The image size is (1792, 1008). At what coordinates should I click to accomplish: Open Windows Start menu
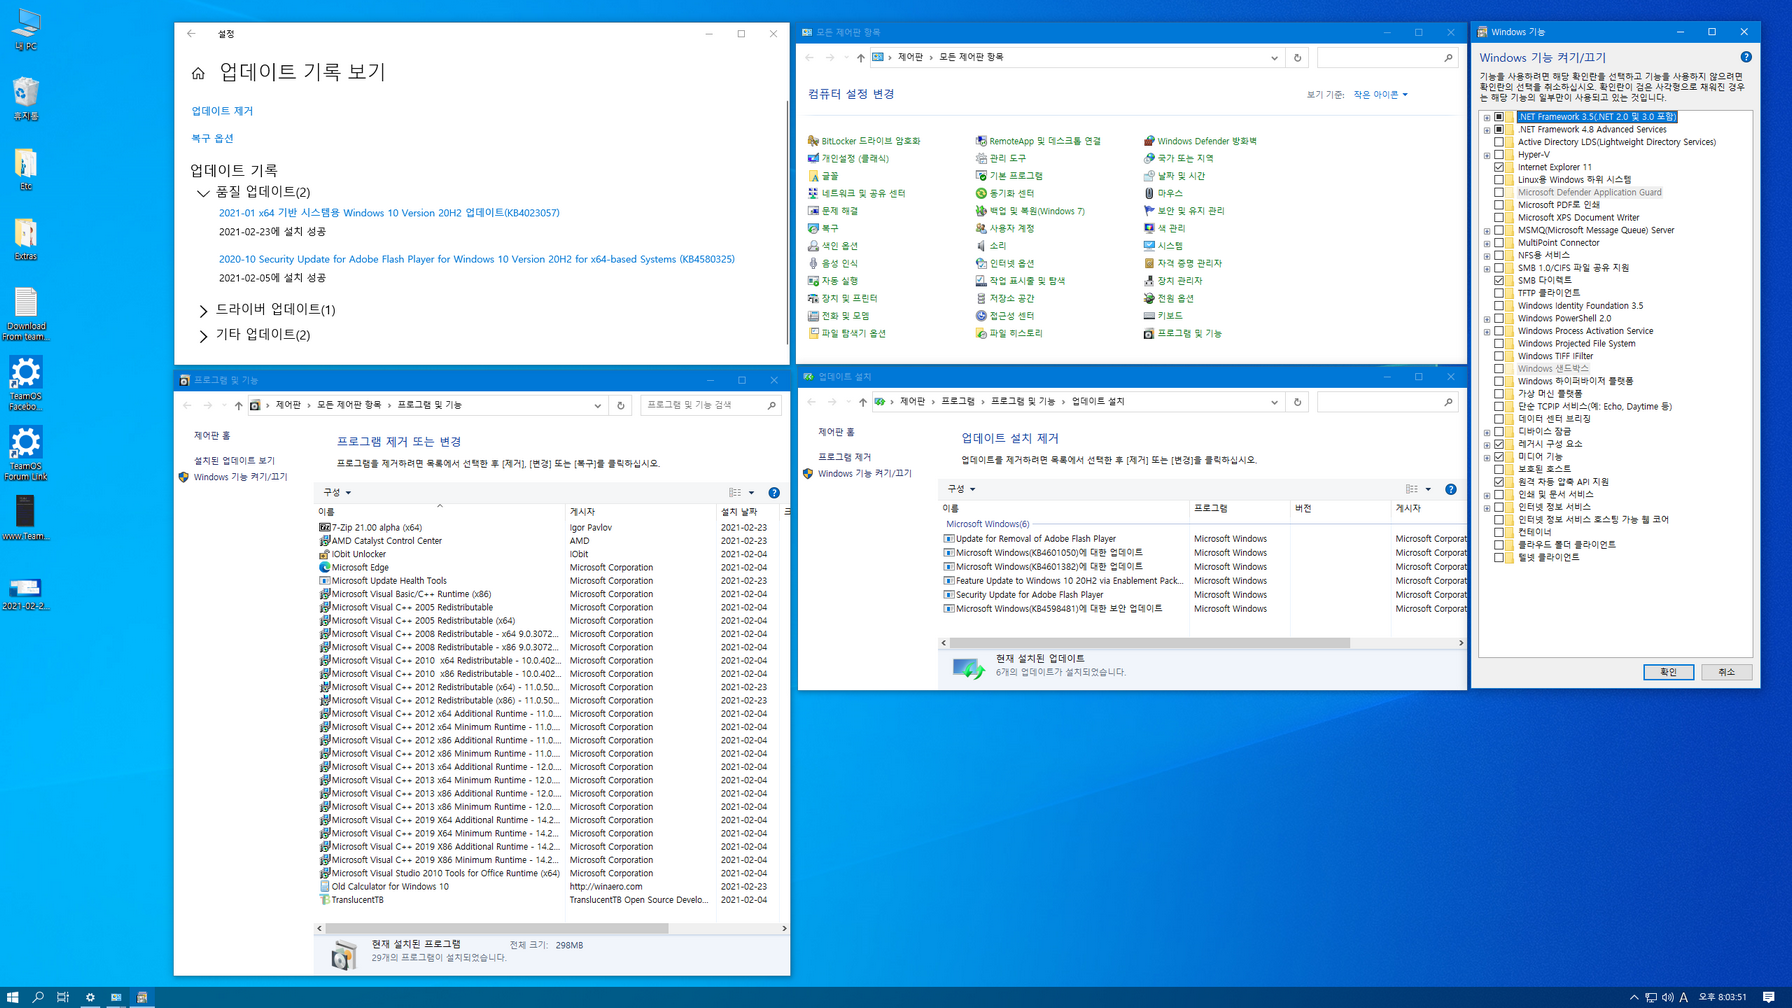pyautogui.click(x=12, y=997)
